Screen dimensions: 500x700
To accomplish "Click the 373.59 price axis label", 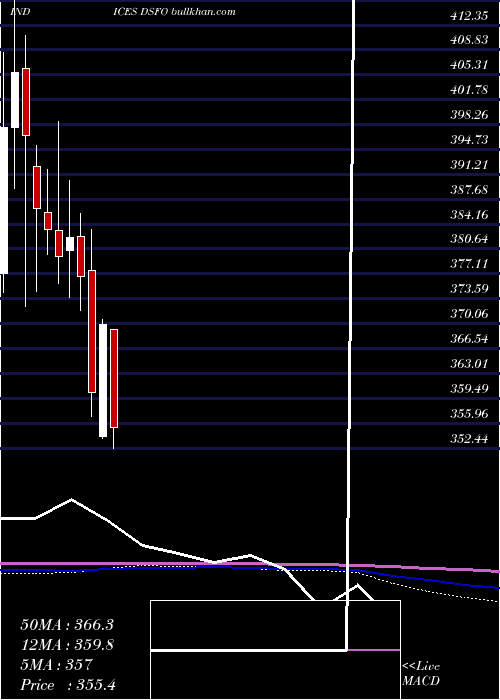I will coord(468,289).
